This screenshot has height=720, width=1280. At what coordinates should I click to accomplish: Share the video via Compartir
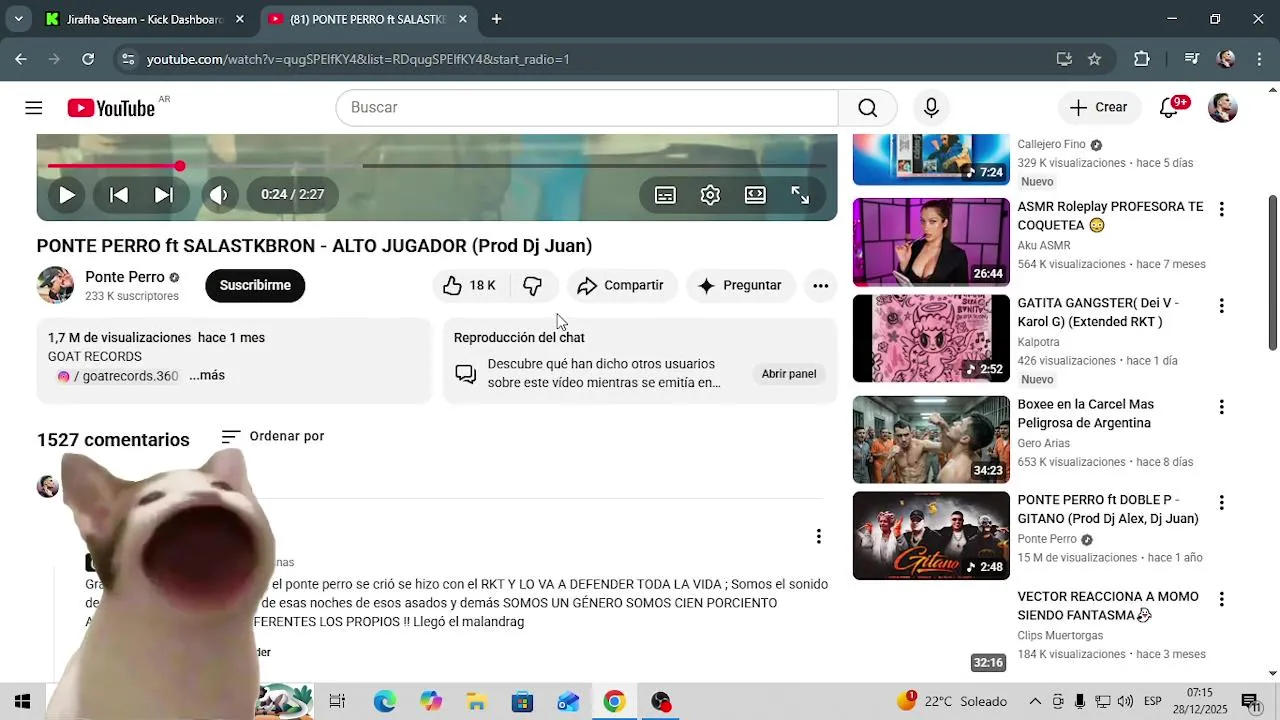621,286
